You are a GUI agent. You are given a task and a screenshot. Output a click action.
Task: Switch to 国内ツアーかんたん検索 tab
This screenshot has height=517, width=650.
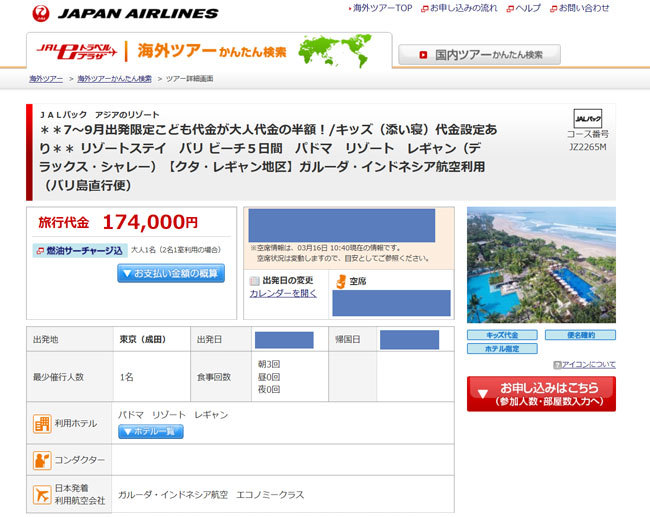tap(479, 55)
